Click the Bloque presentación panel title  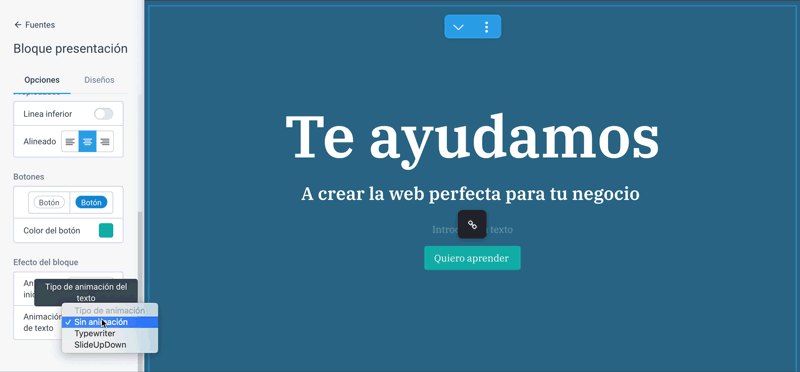[x=70, y=49]
